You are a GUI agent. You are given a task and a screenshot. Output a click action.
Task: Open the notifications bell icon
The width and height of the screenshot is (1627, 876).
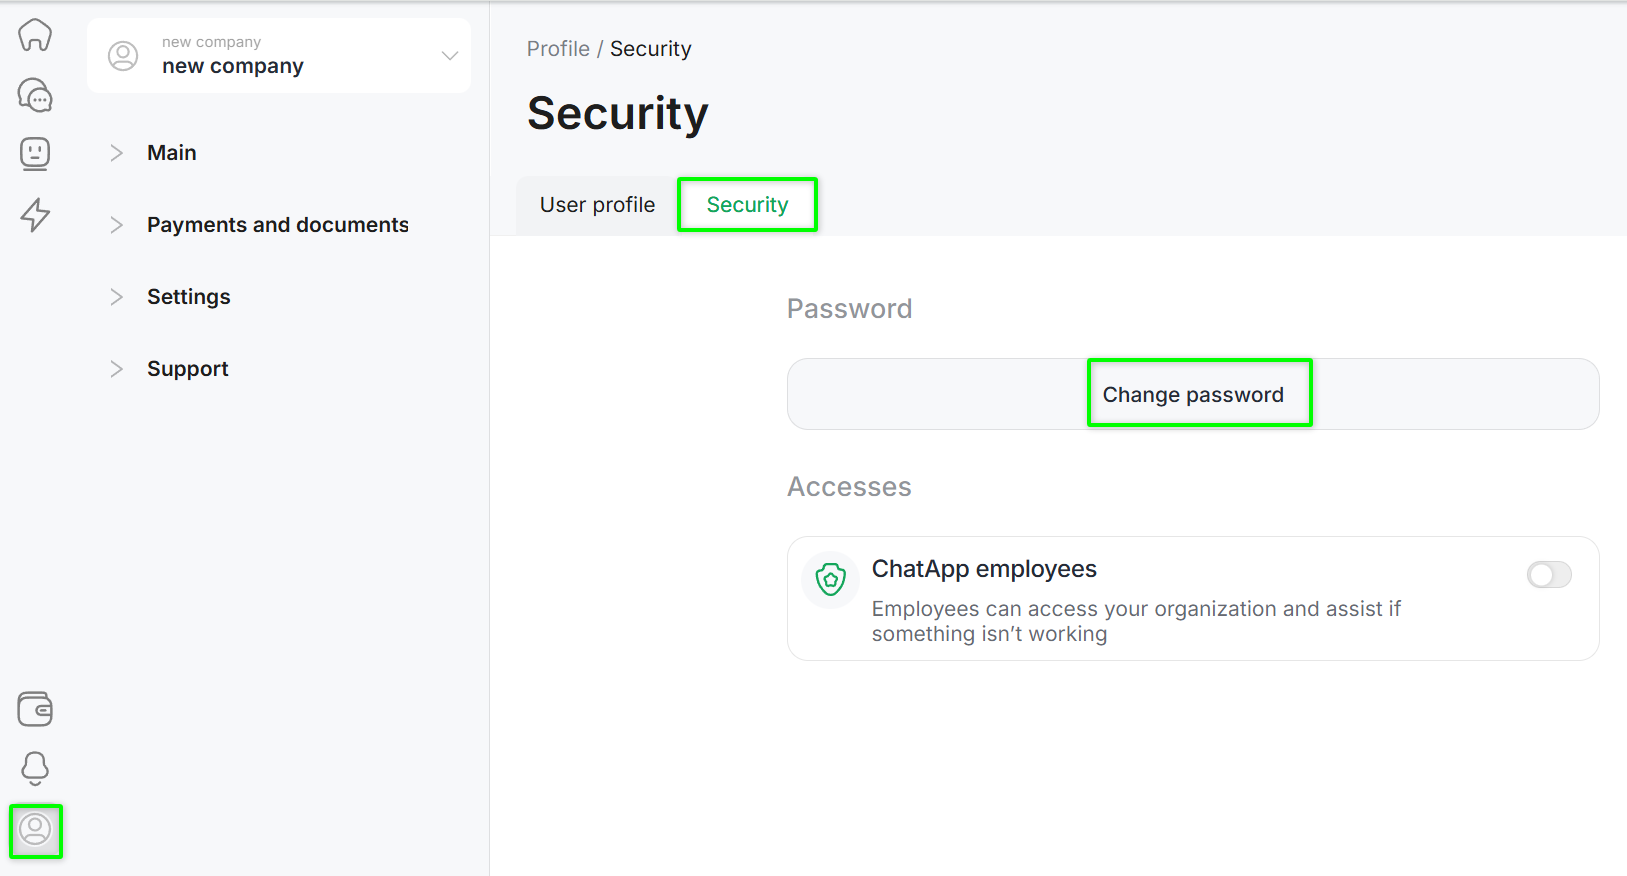tap(35, 768)
